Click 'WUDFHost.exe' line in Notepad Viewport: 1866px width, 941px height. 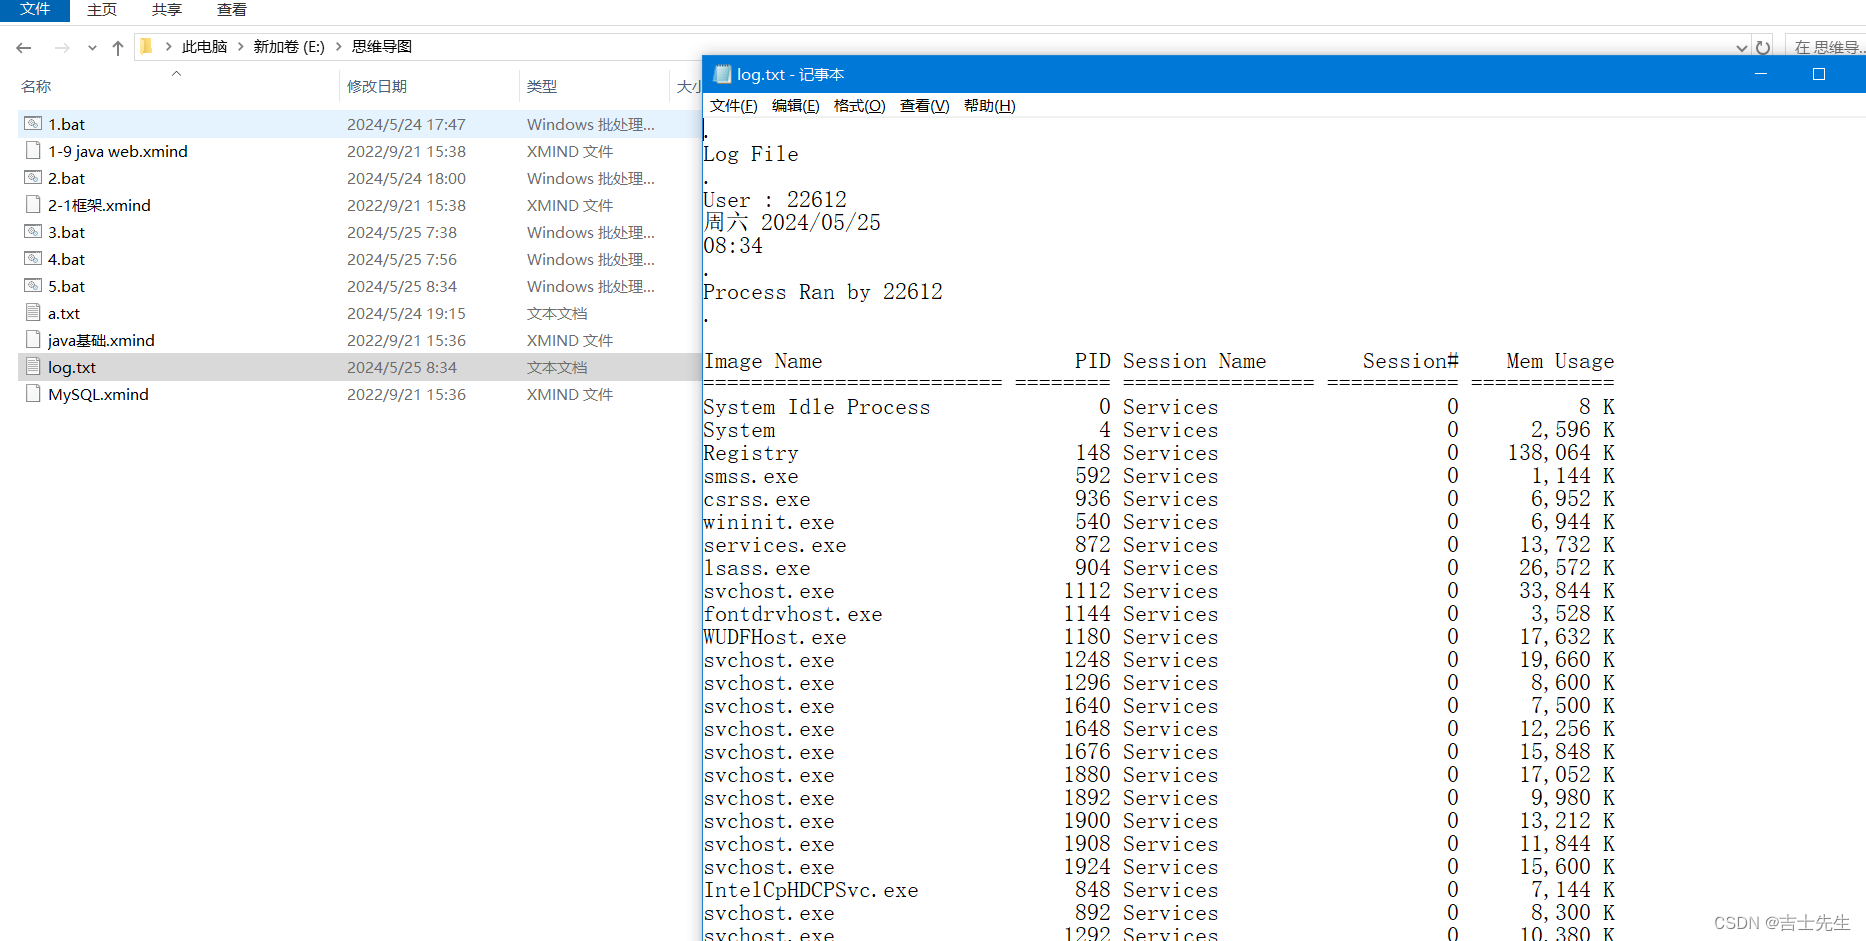coord(775,637)
